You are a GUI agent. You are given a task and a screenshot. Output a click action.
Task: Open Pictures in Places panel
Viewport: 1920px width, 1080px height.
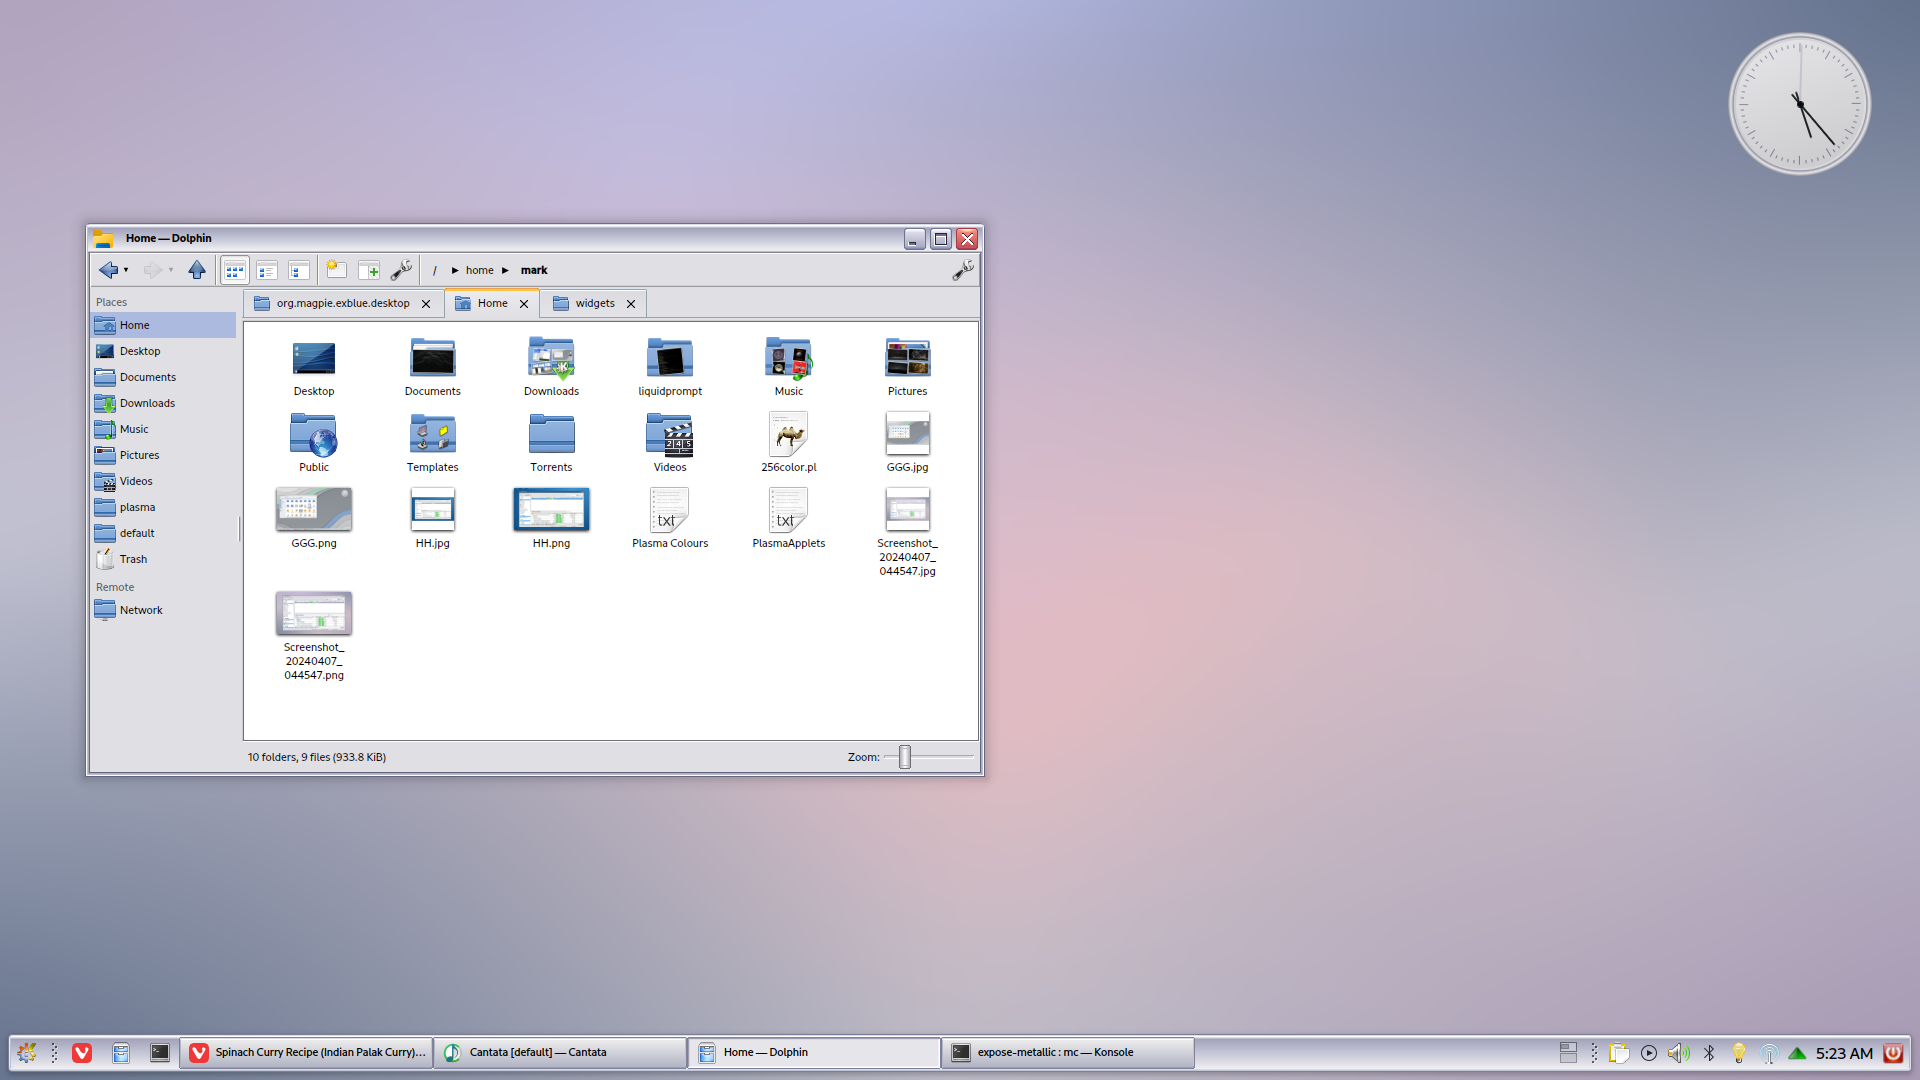[164, 455]
